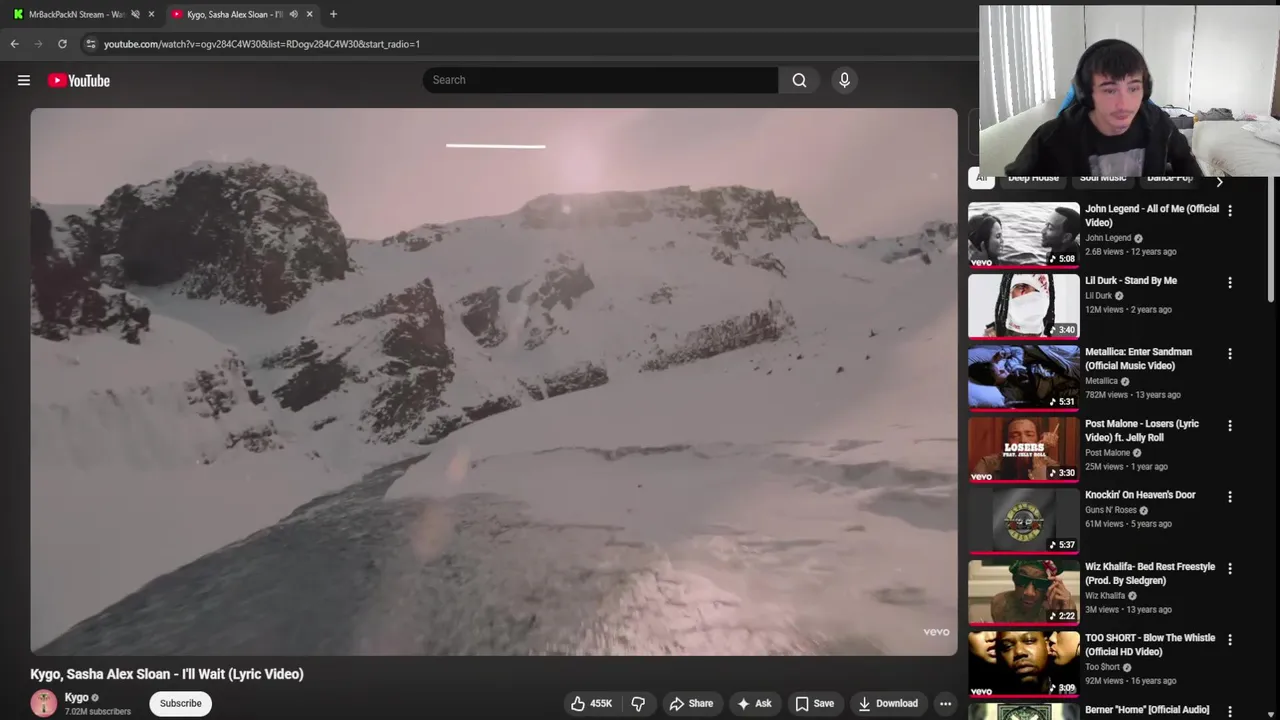Unmute the MrBackPackN Stream tab audio

[x=135, y=14]
